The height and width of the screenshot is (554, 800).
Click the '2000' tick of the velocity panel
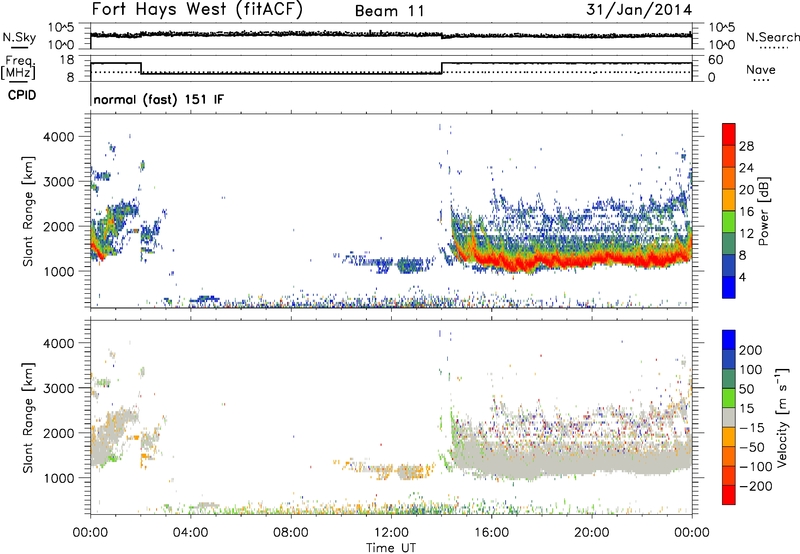click(59, 433)
